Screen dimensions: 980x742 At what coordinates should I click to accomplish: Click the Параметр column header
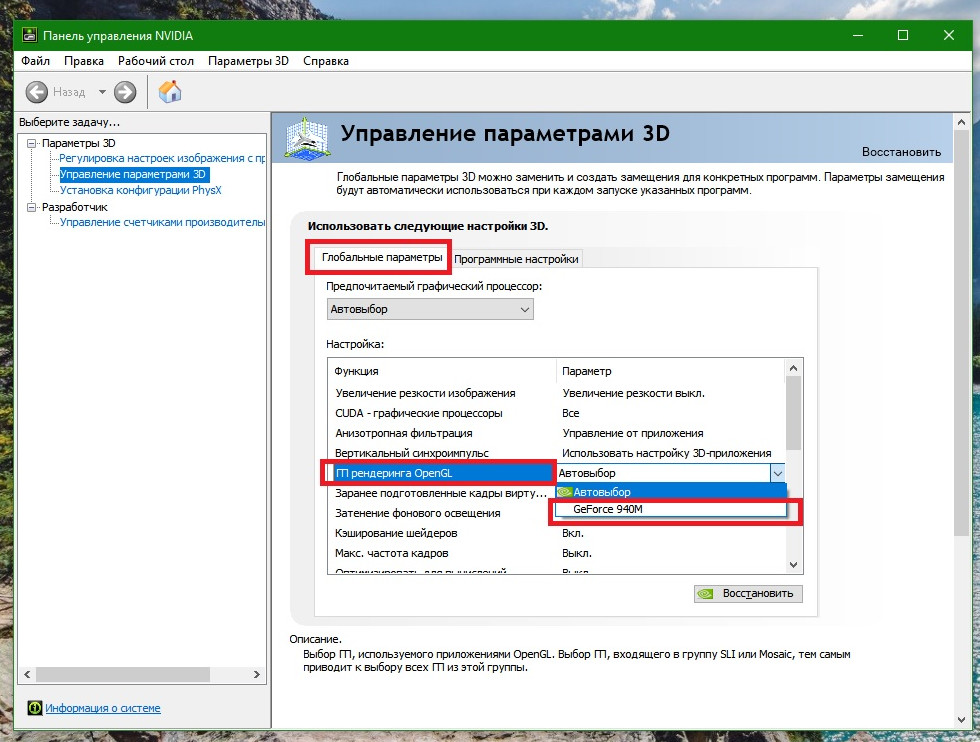point(669,371)
